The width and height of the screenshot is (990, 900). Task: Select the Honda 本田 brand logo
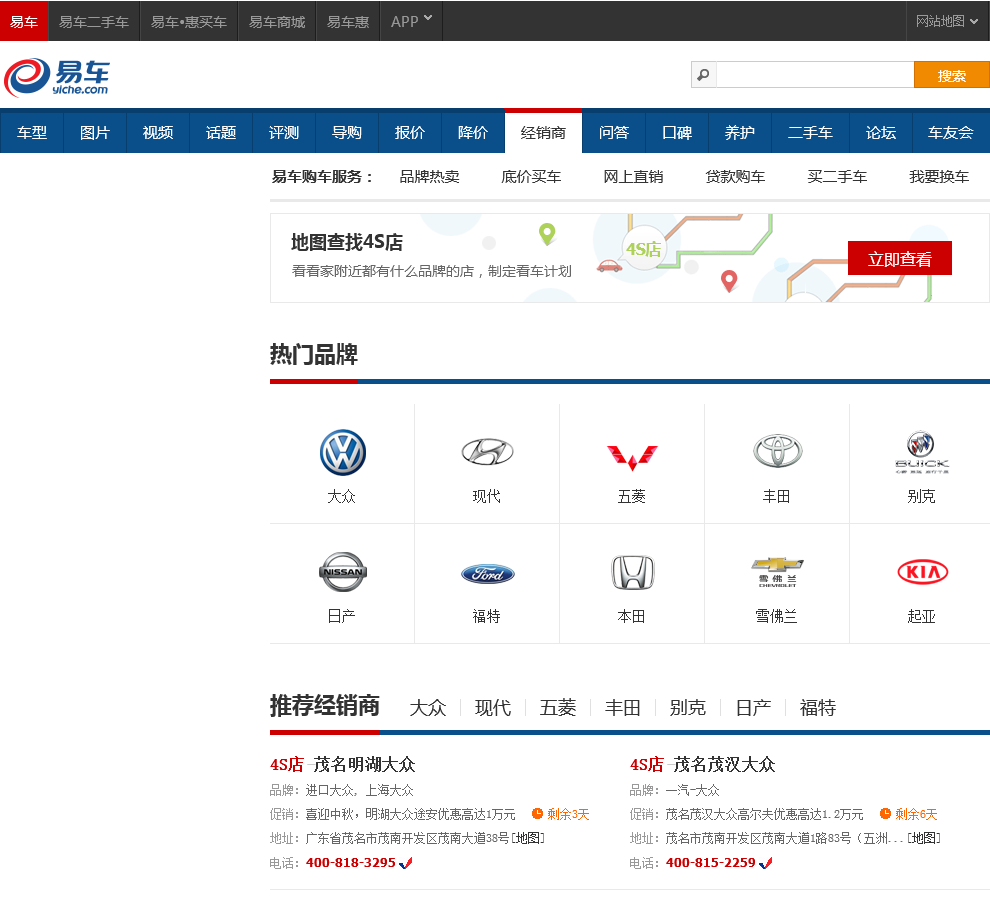(633, 572)
